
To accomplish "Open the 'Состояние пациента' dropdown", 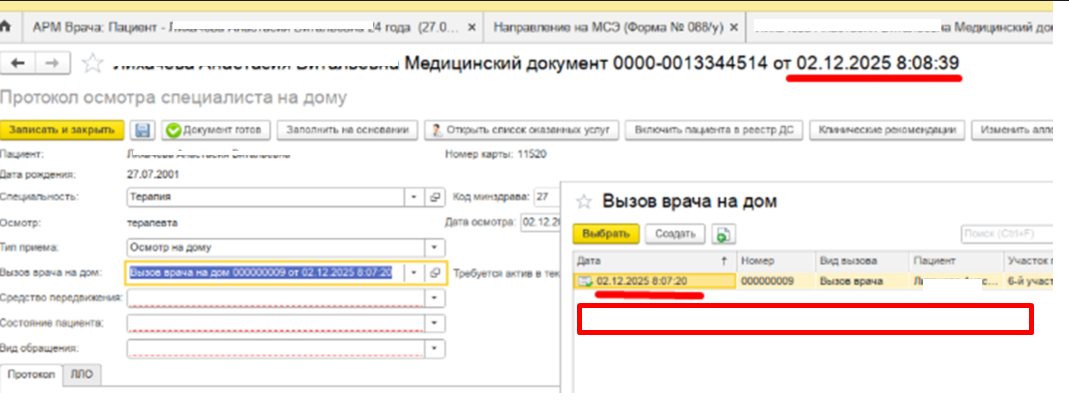I will pyautogui.click(x=433, y=324).
